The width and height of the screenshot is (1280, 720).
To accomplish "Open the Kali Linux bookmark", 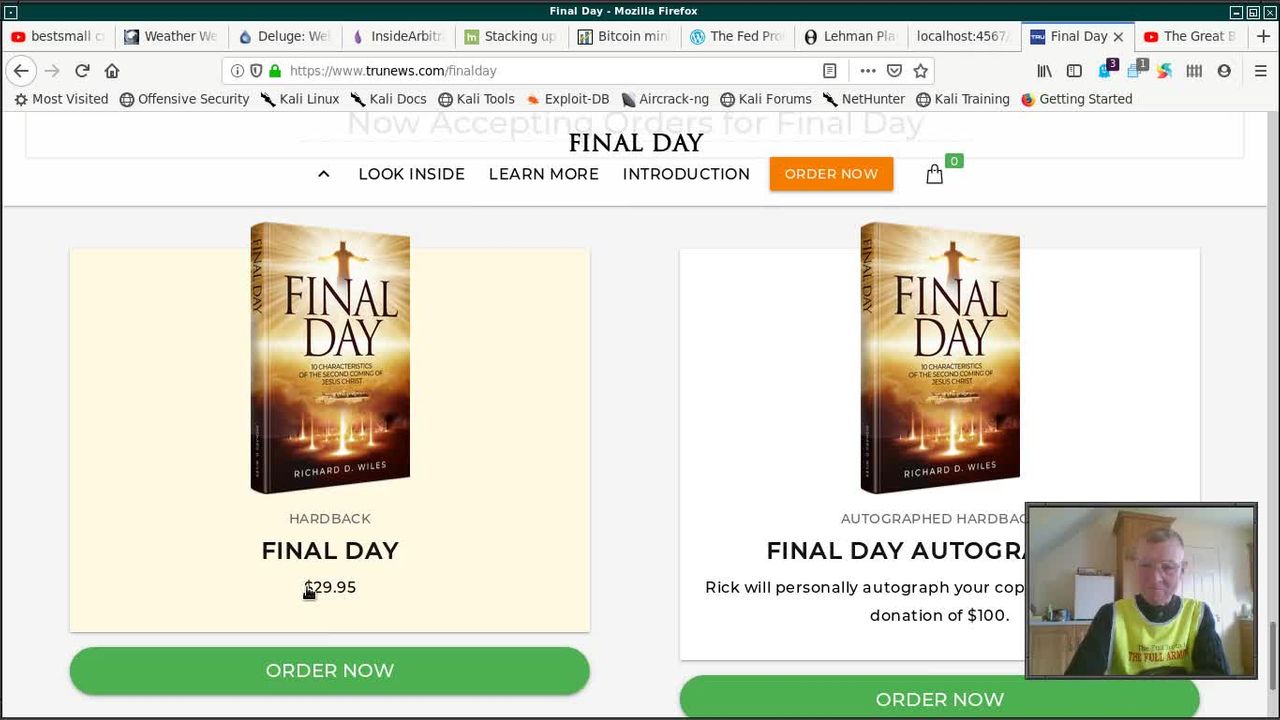I will point(300,99).
